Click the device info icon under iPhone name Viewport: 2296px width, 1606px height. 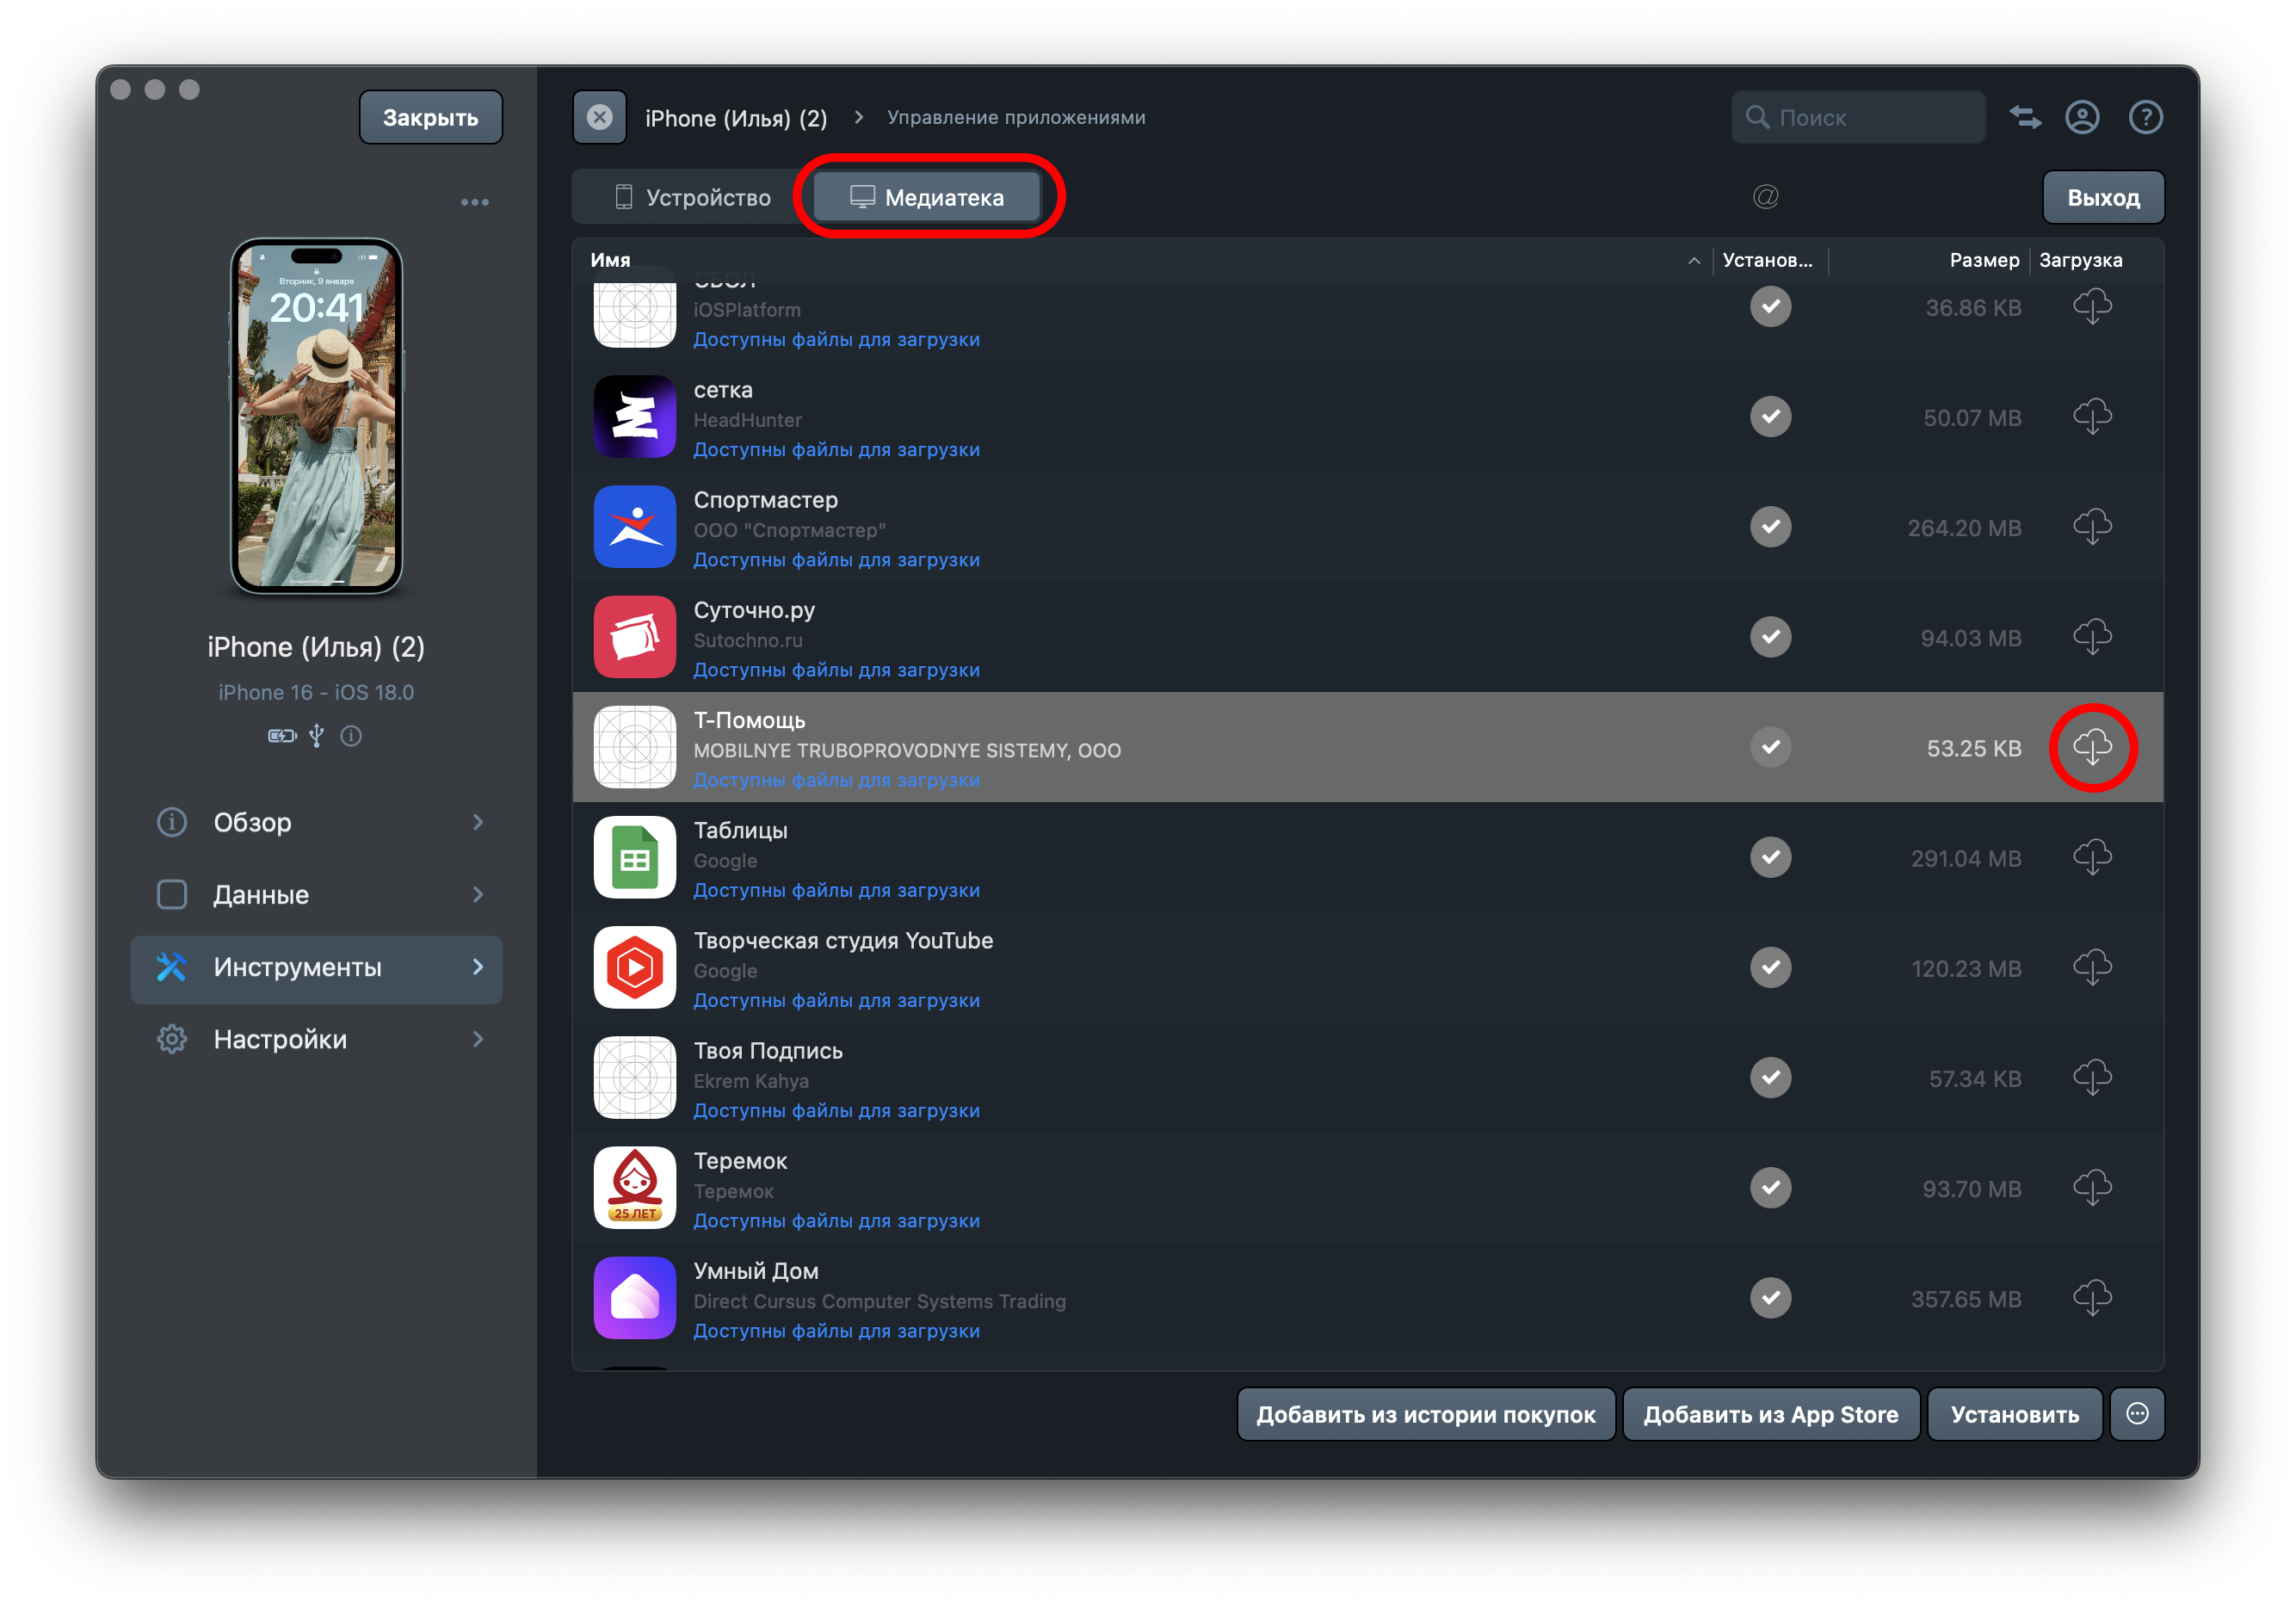[x=351, y=736]
